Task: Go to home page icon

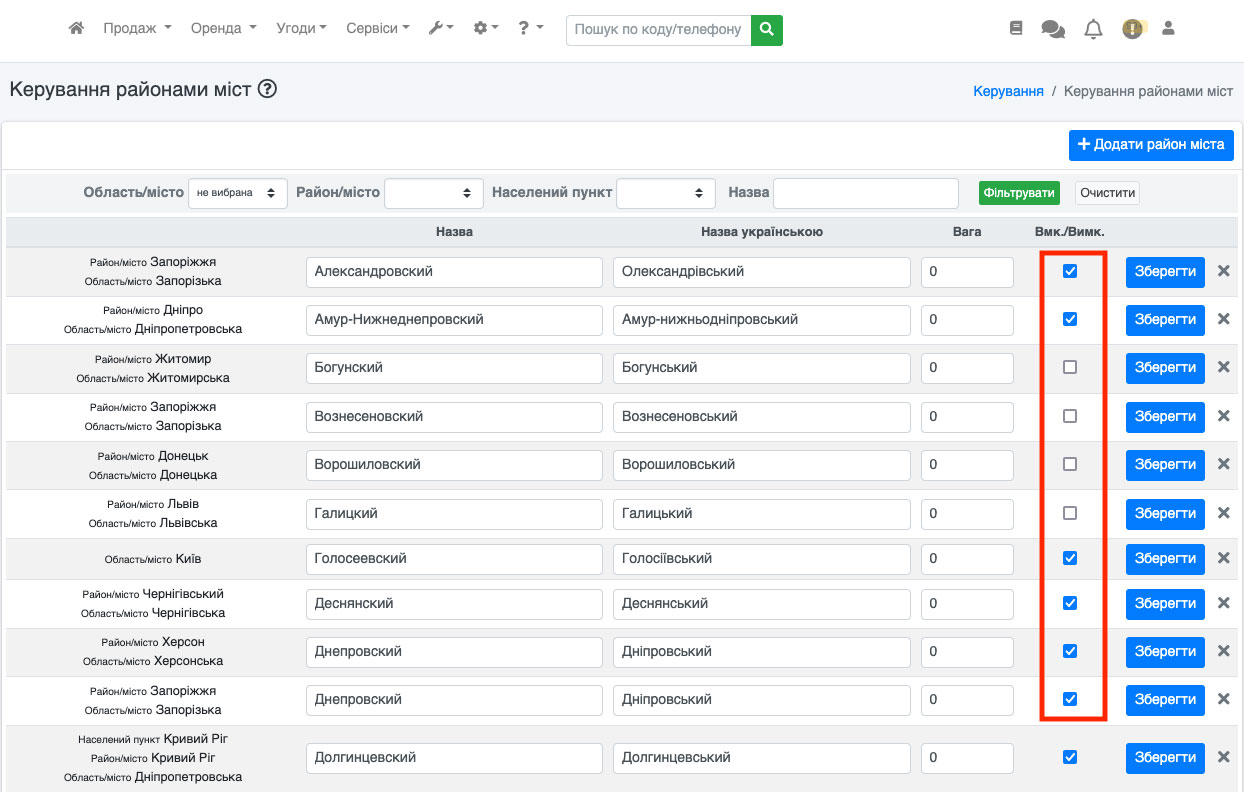Action: click(x=76, y=29)
